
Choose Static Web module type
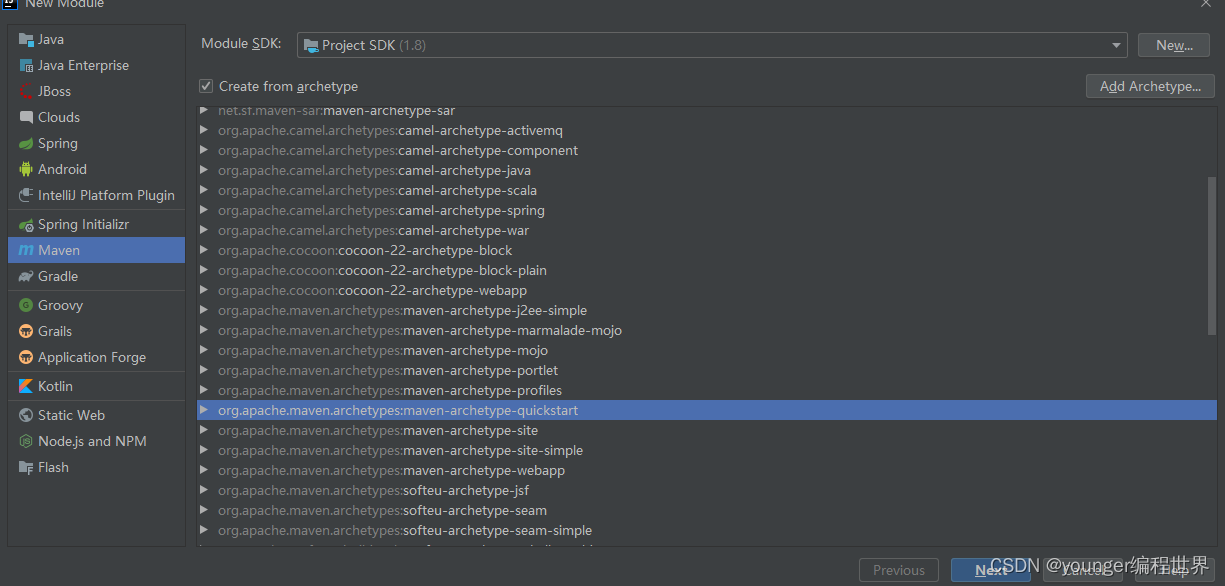(x=96, y=416)
